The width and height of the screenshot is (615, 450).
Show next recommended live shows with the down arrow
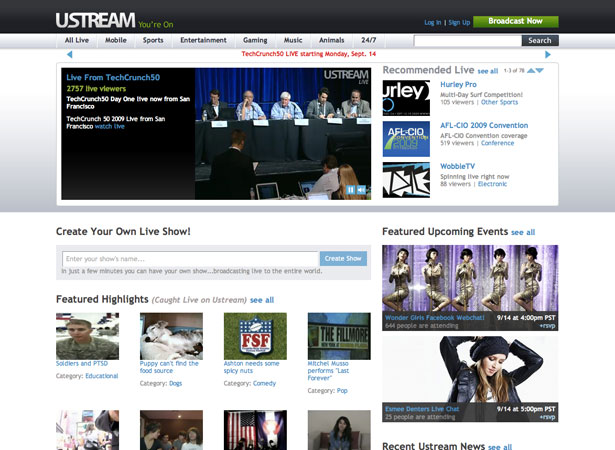pos(540,71)
